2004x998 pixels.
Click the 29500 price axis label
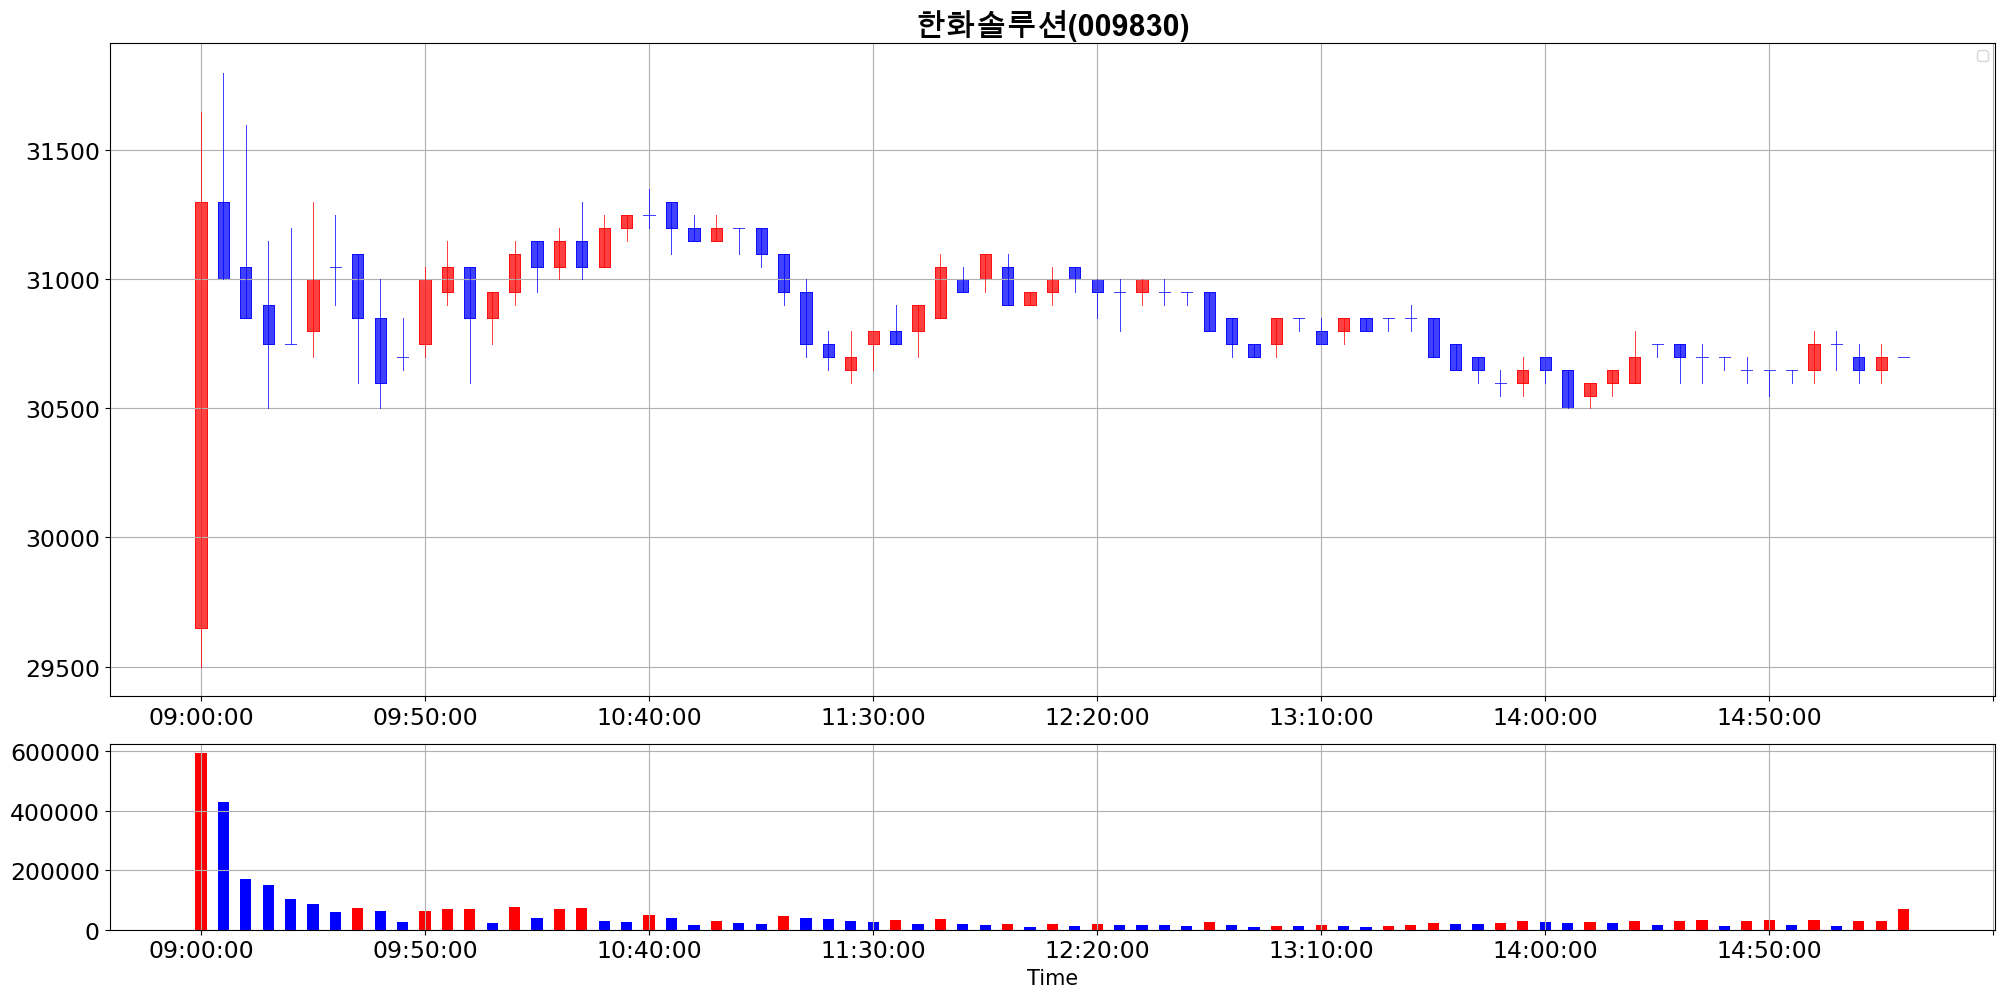tap(63, 668)
